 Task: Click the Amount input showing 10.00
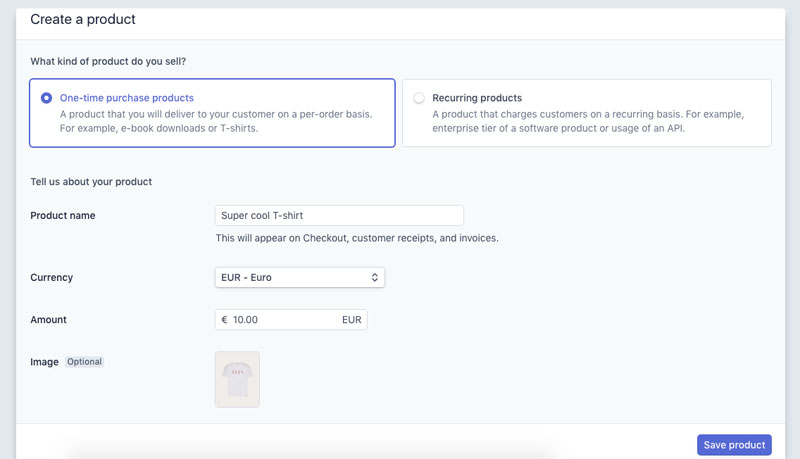[291, 320]
